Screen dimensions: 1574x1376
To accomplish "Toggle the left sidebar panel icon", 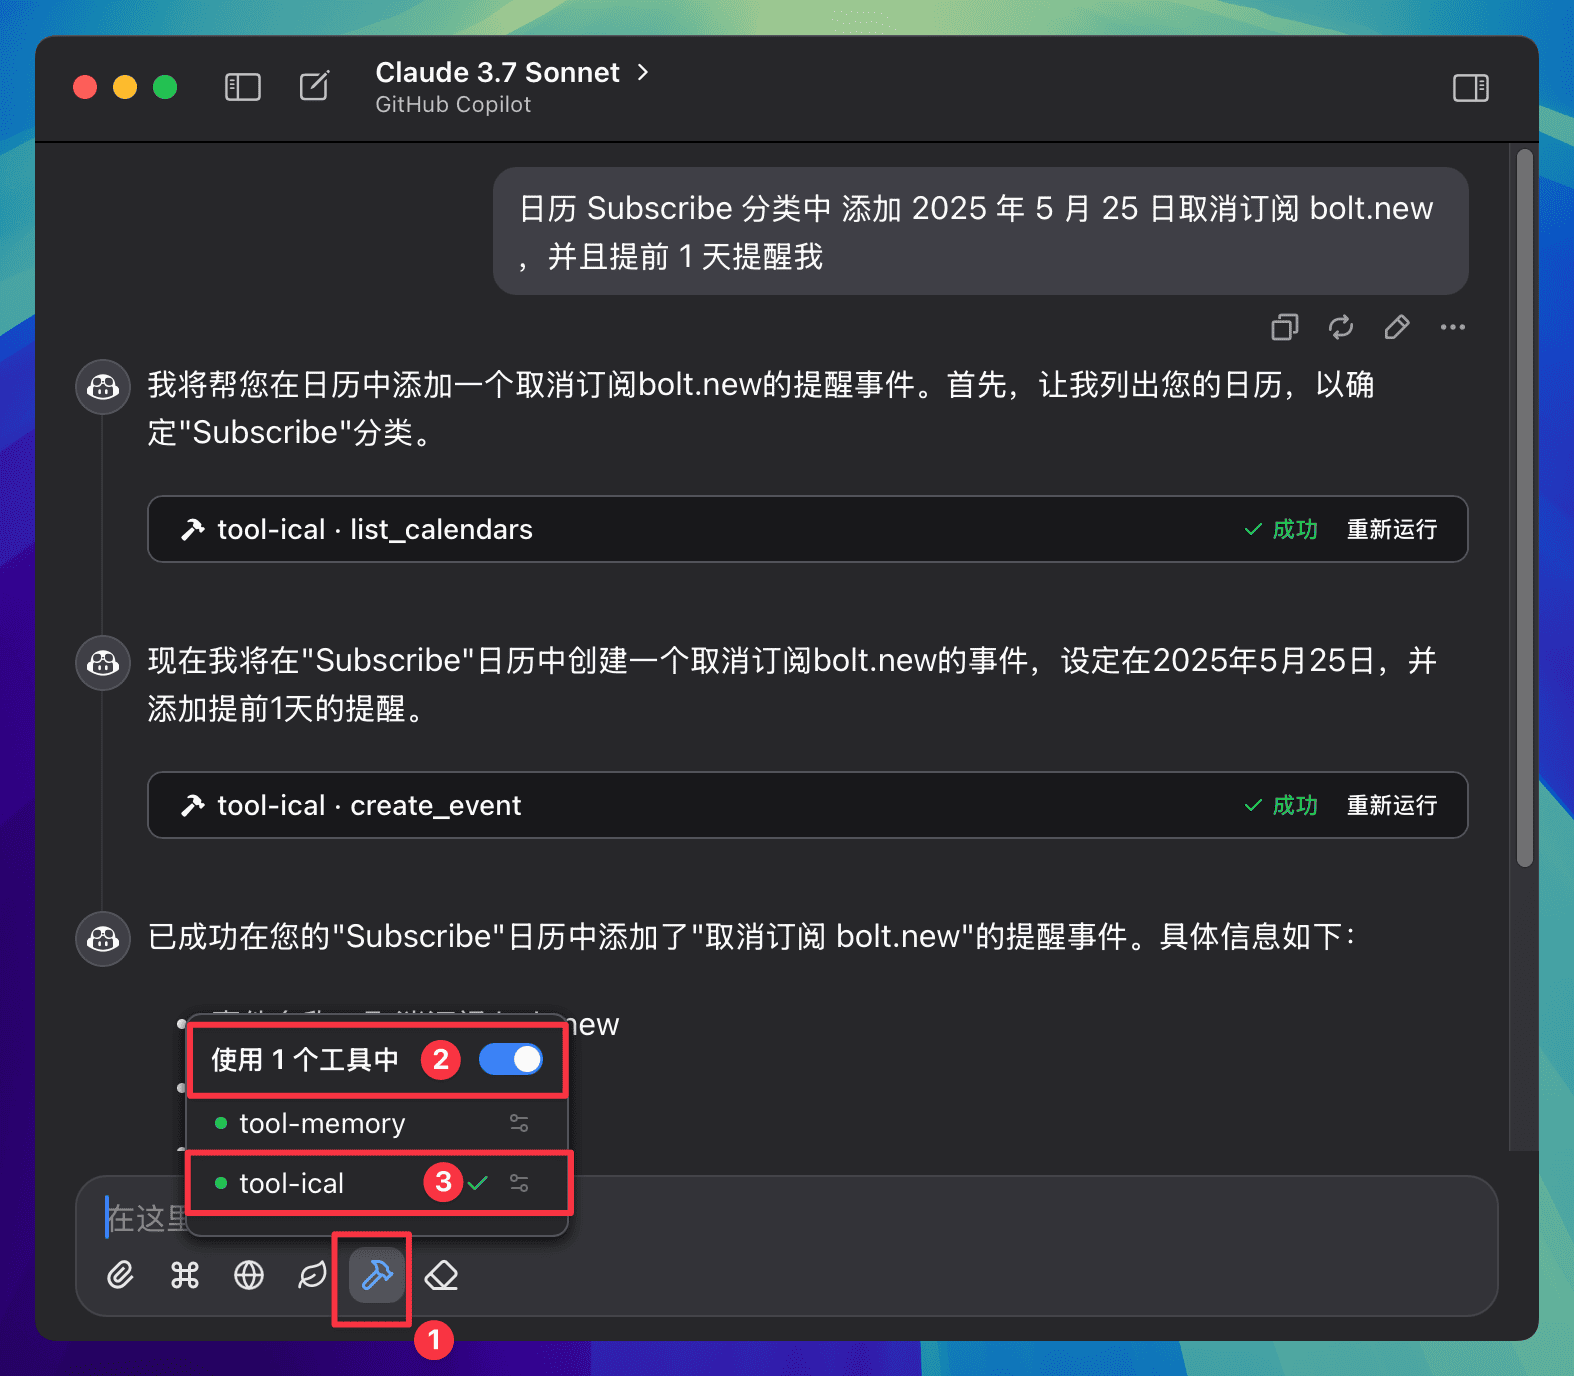I will coord(242,87).
